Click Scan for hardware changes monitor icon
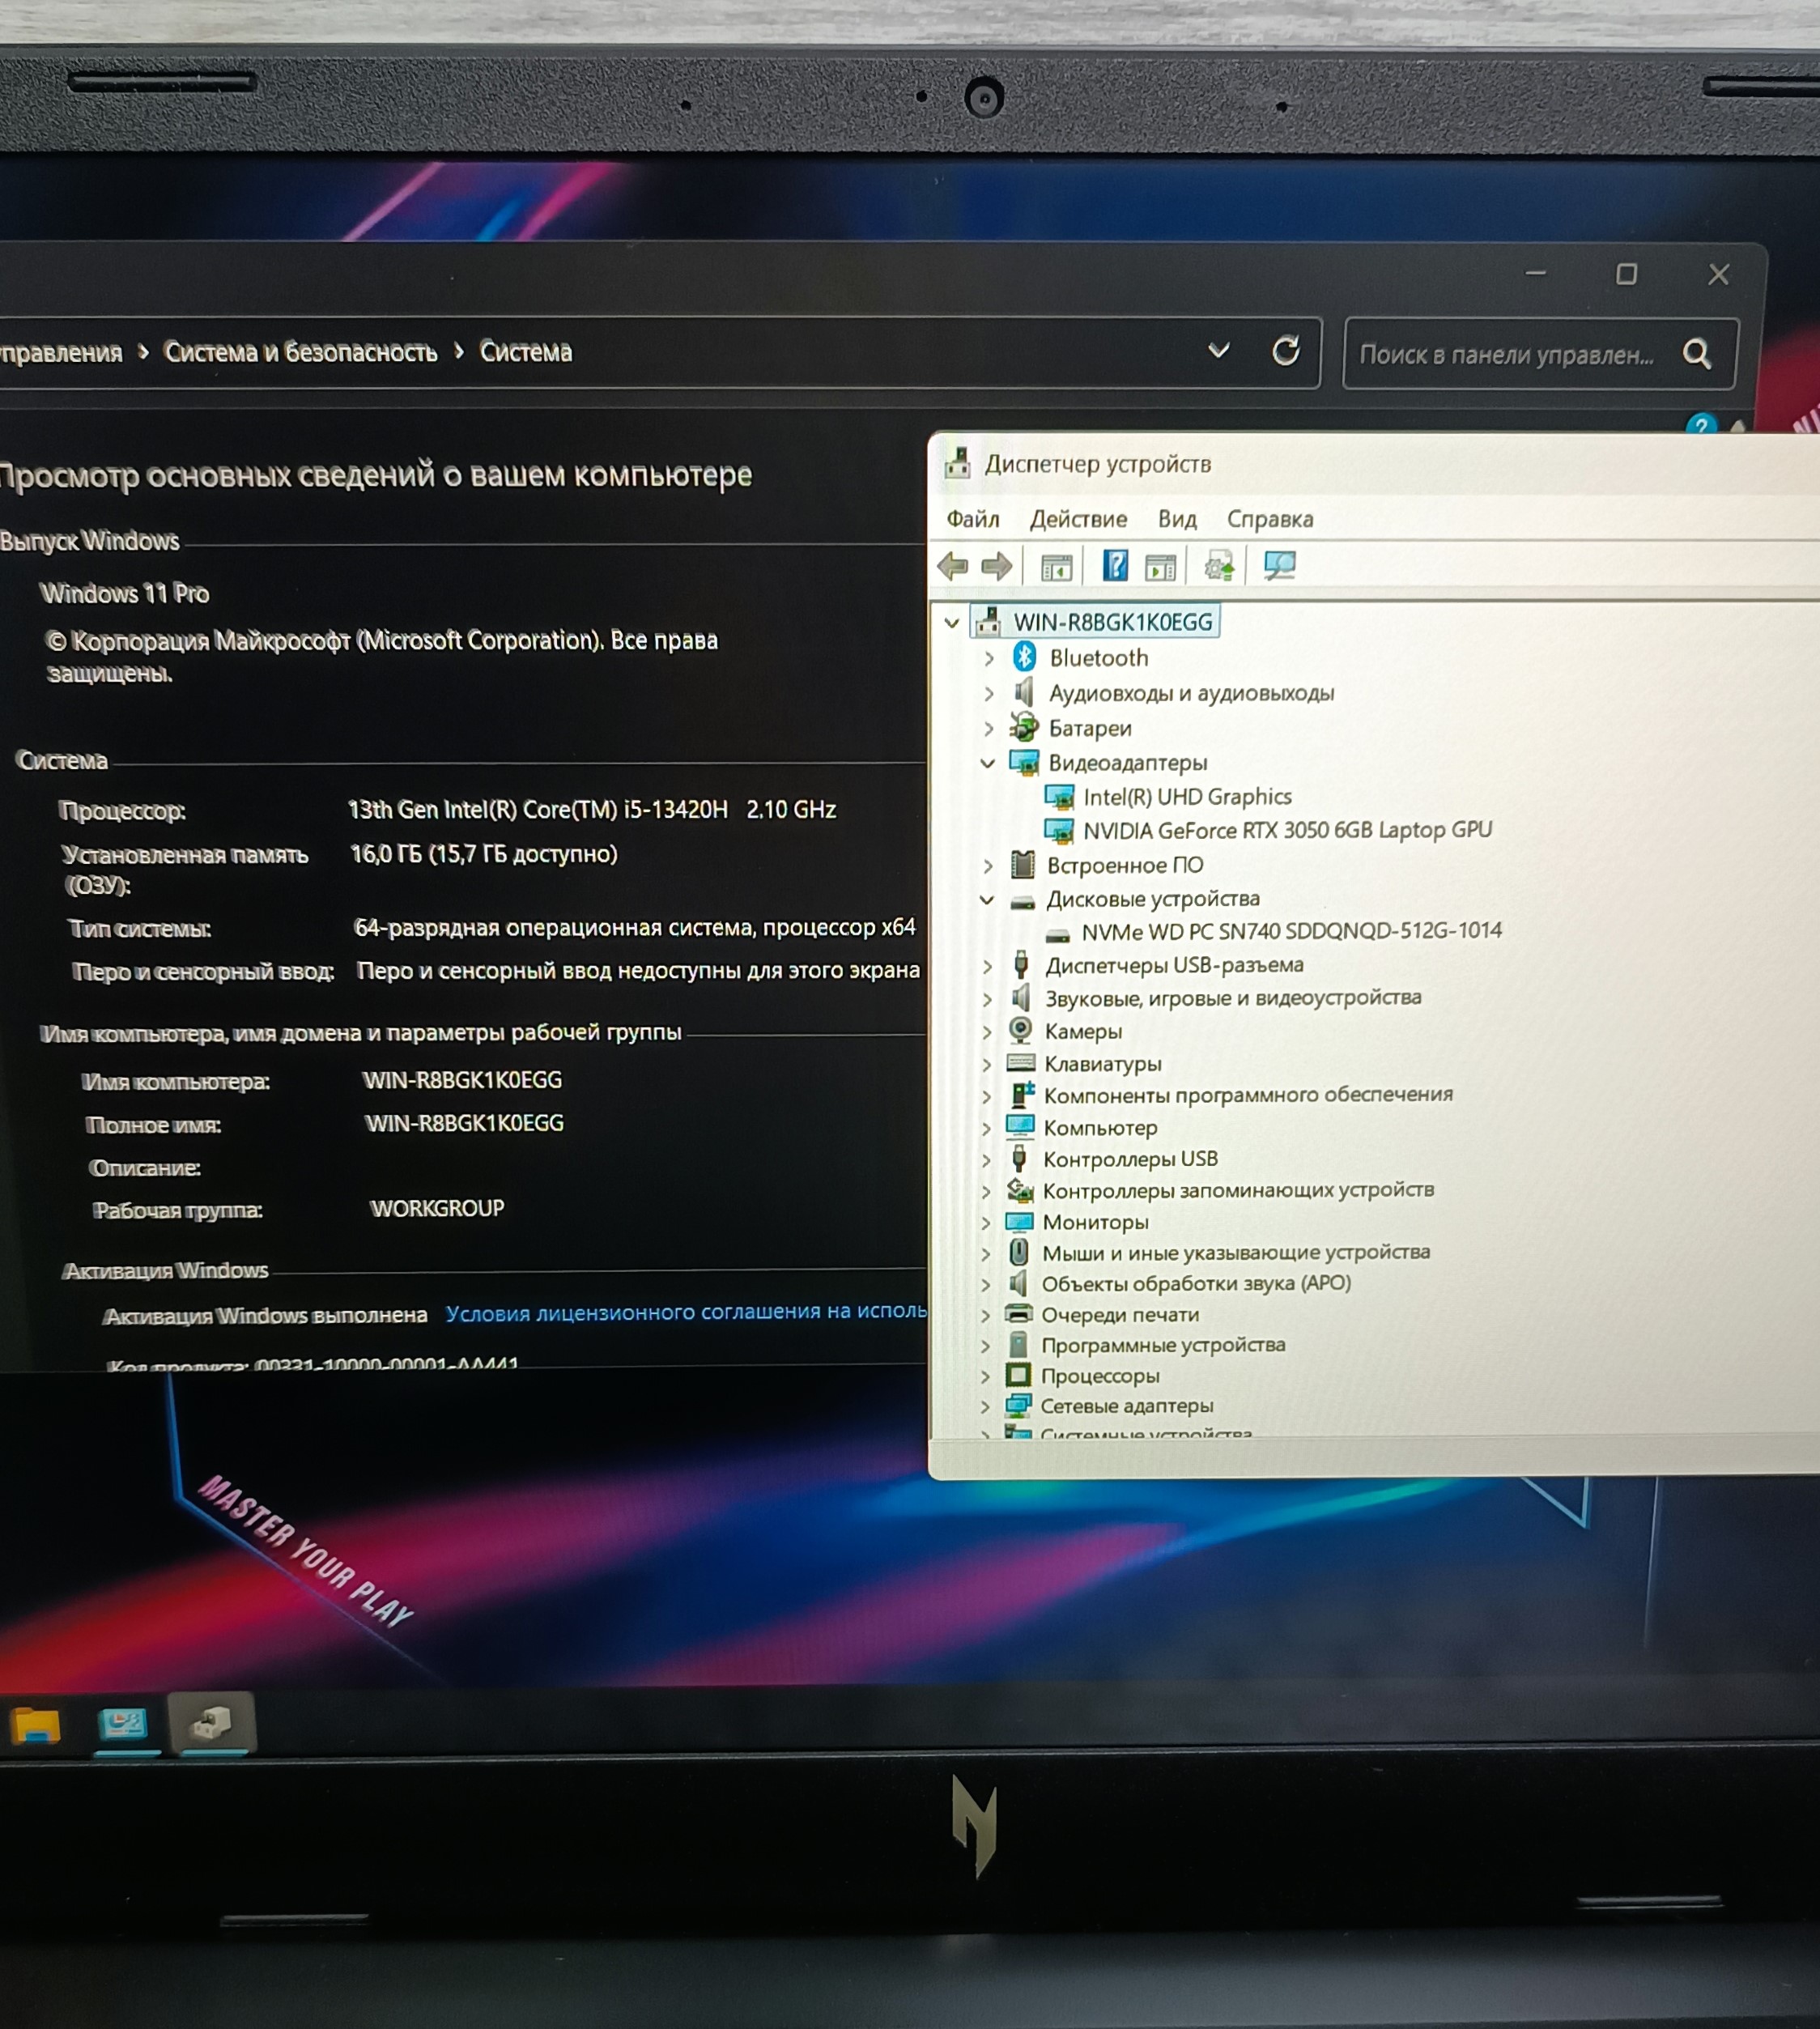Screen dimensions: 1820x2029 [x=1279, y=566]
